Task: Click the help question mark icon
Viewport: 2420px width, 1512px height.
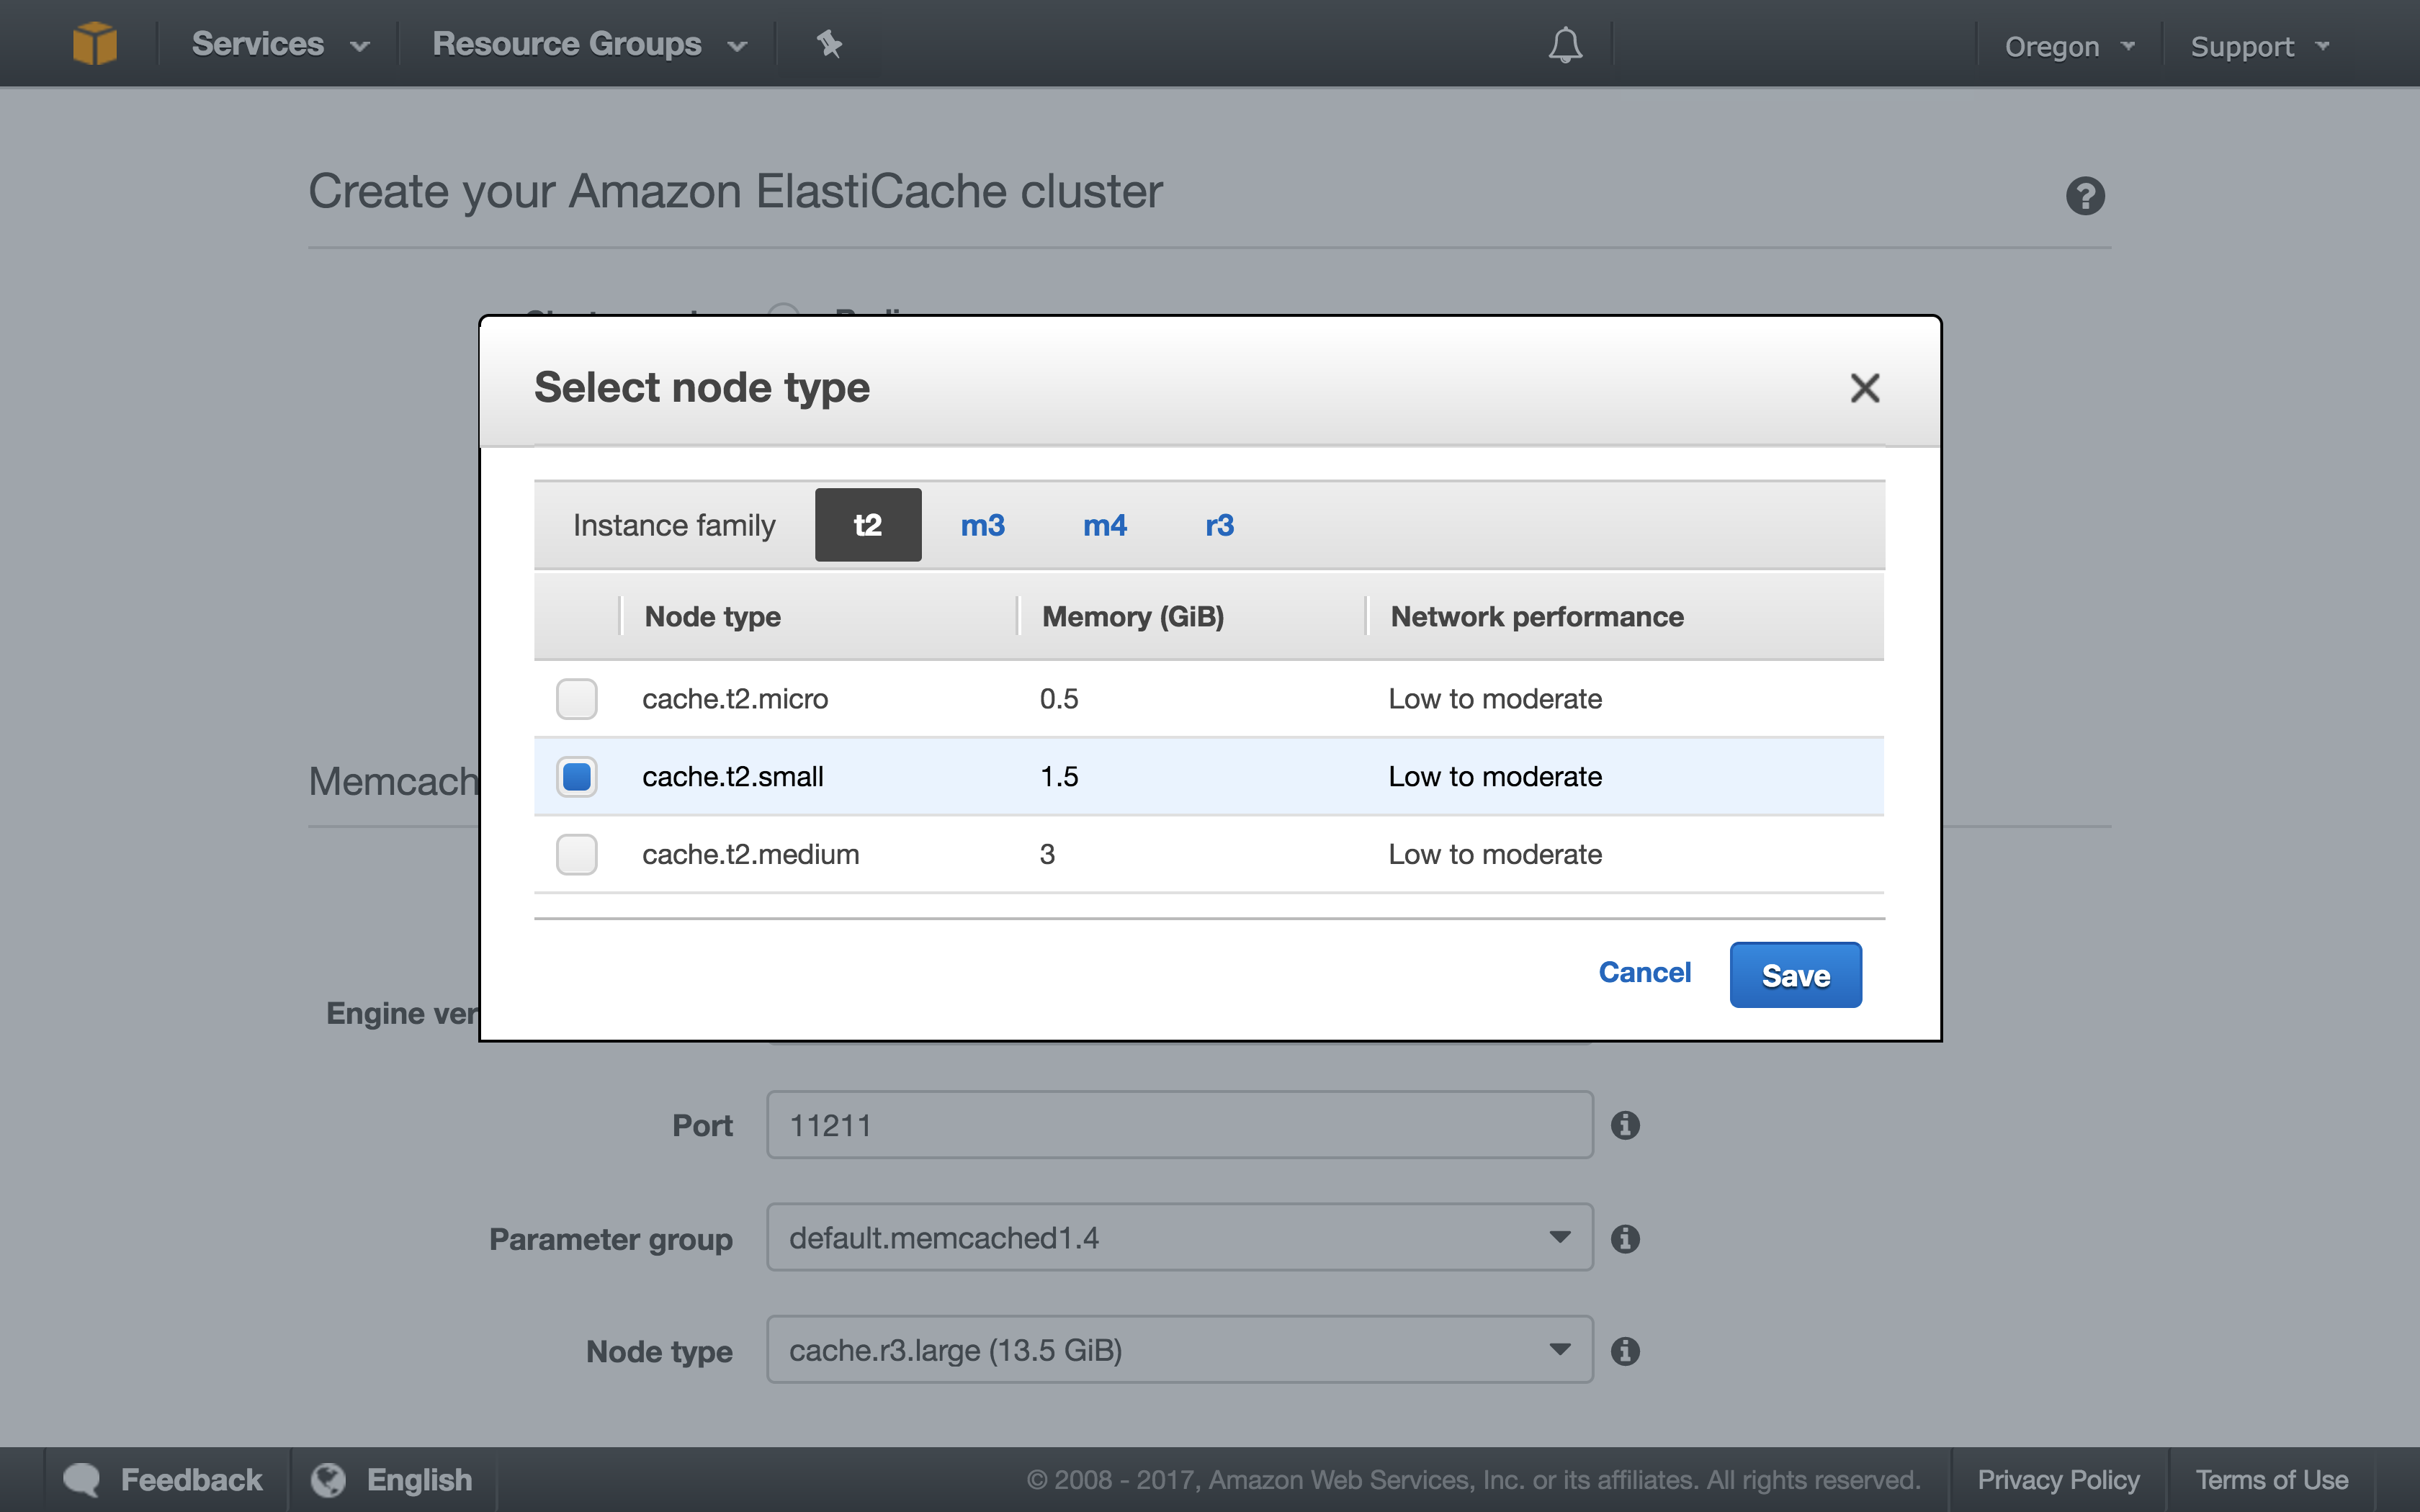Action: click(x=2085, y=196)
